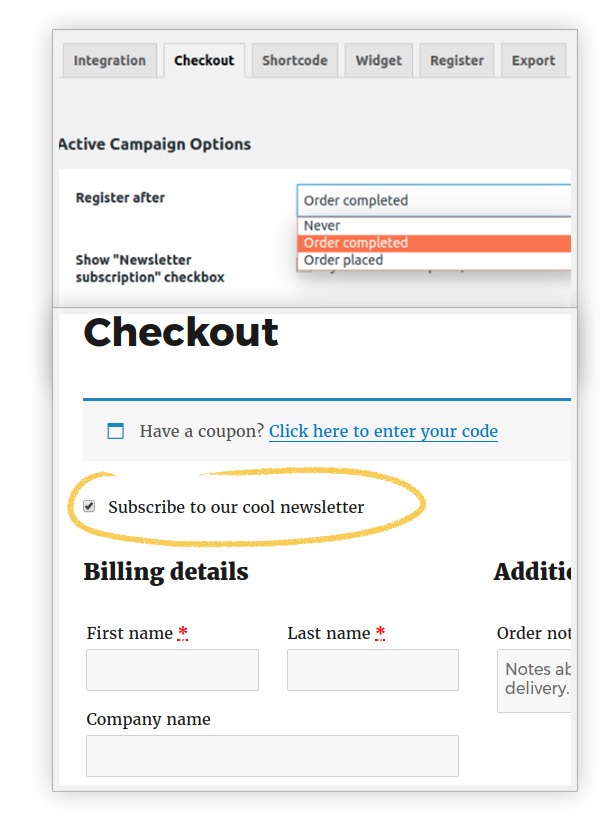This screenshot has height=824, width=600.
Task: Open the Widget tab
Action: pos(380,60)
